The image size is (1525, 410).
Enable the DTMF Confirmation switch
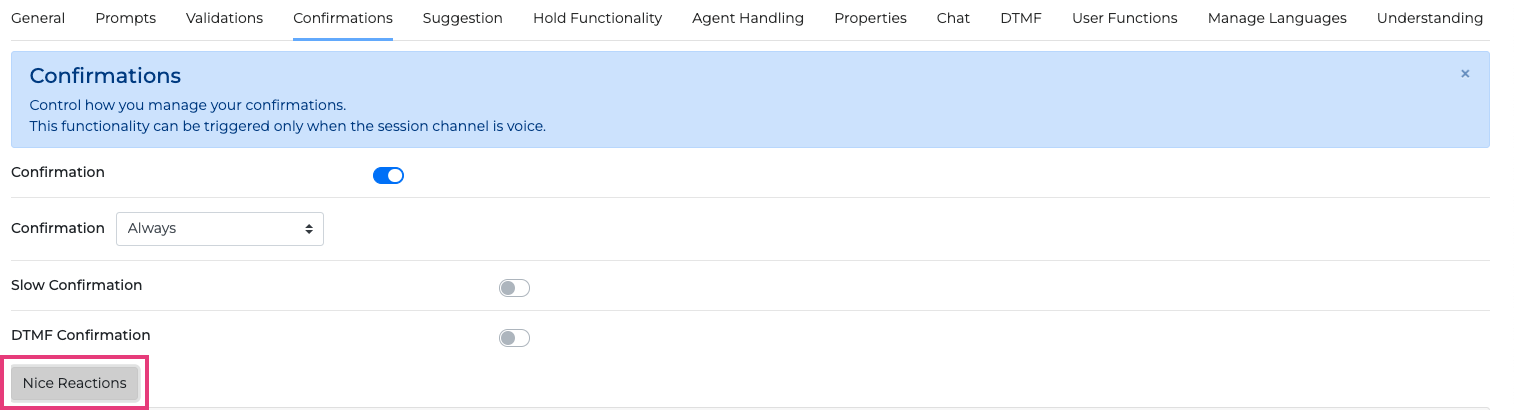(x=514, y=338)
